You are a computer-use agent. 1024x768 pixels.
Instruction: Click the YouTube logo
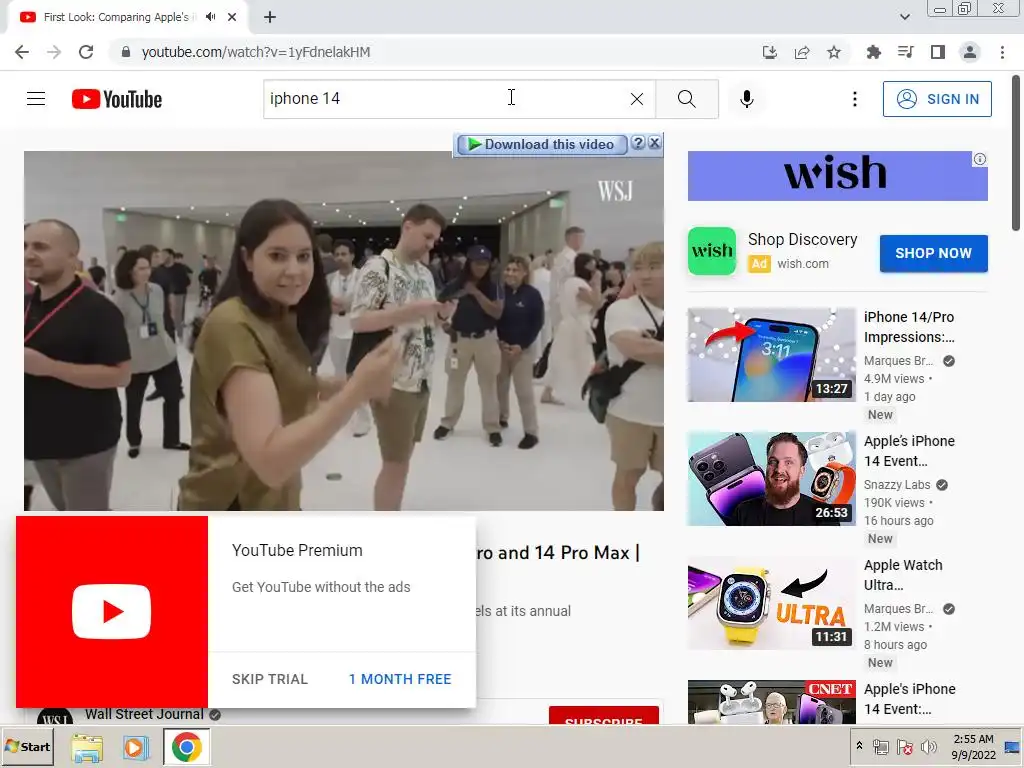(117, 99)
